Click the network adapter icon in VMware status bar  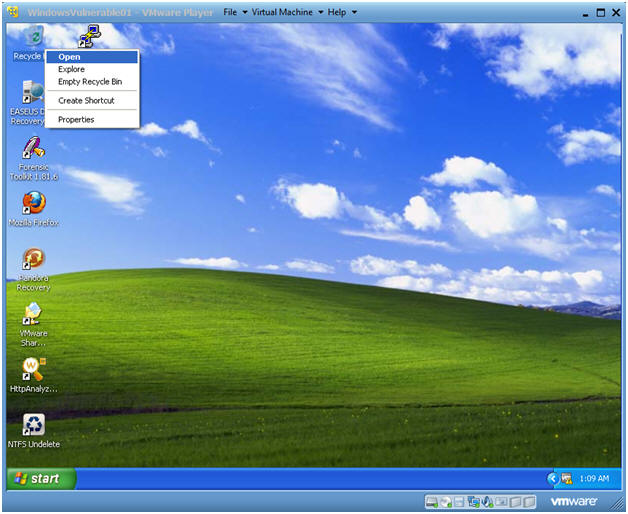tap(473, 502)
